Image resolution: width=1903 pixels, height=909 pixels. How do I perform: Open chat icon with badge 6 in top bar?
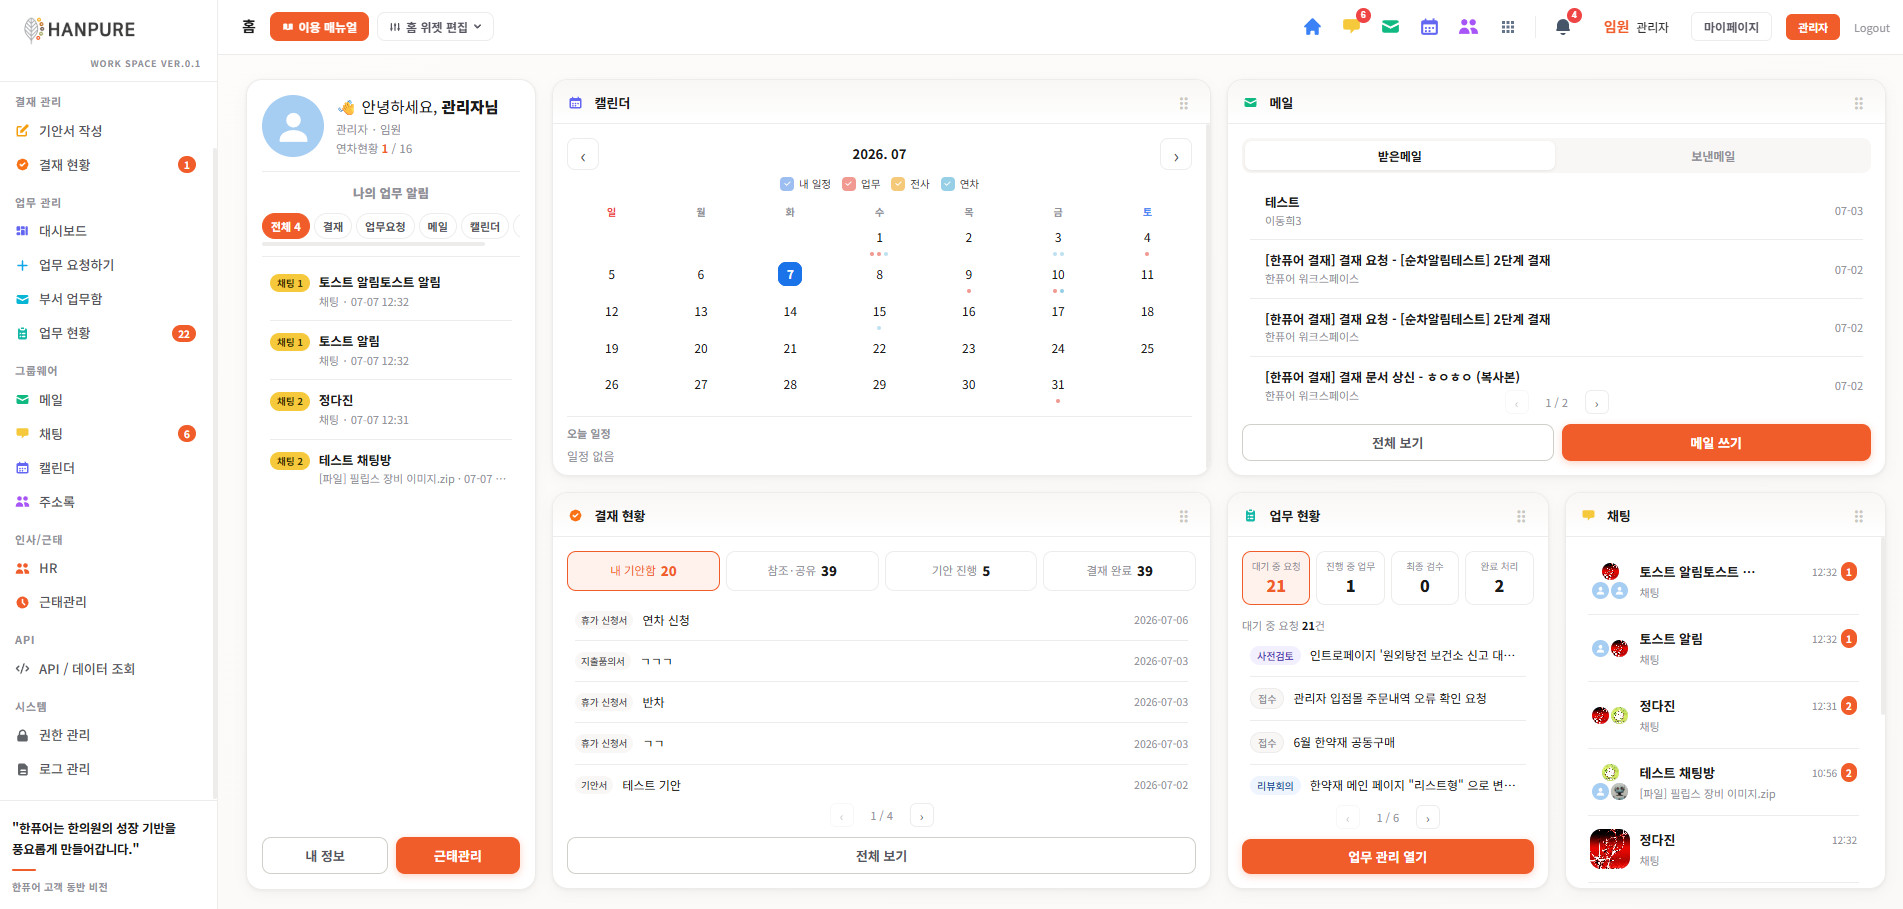point(1352,26)
